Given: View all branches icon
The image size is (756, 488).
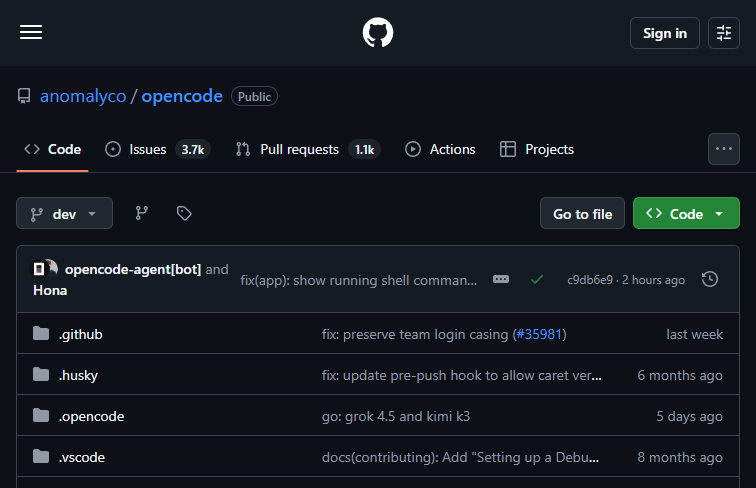Looking at the screenshot, I should pos(142,213).
